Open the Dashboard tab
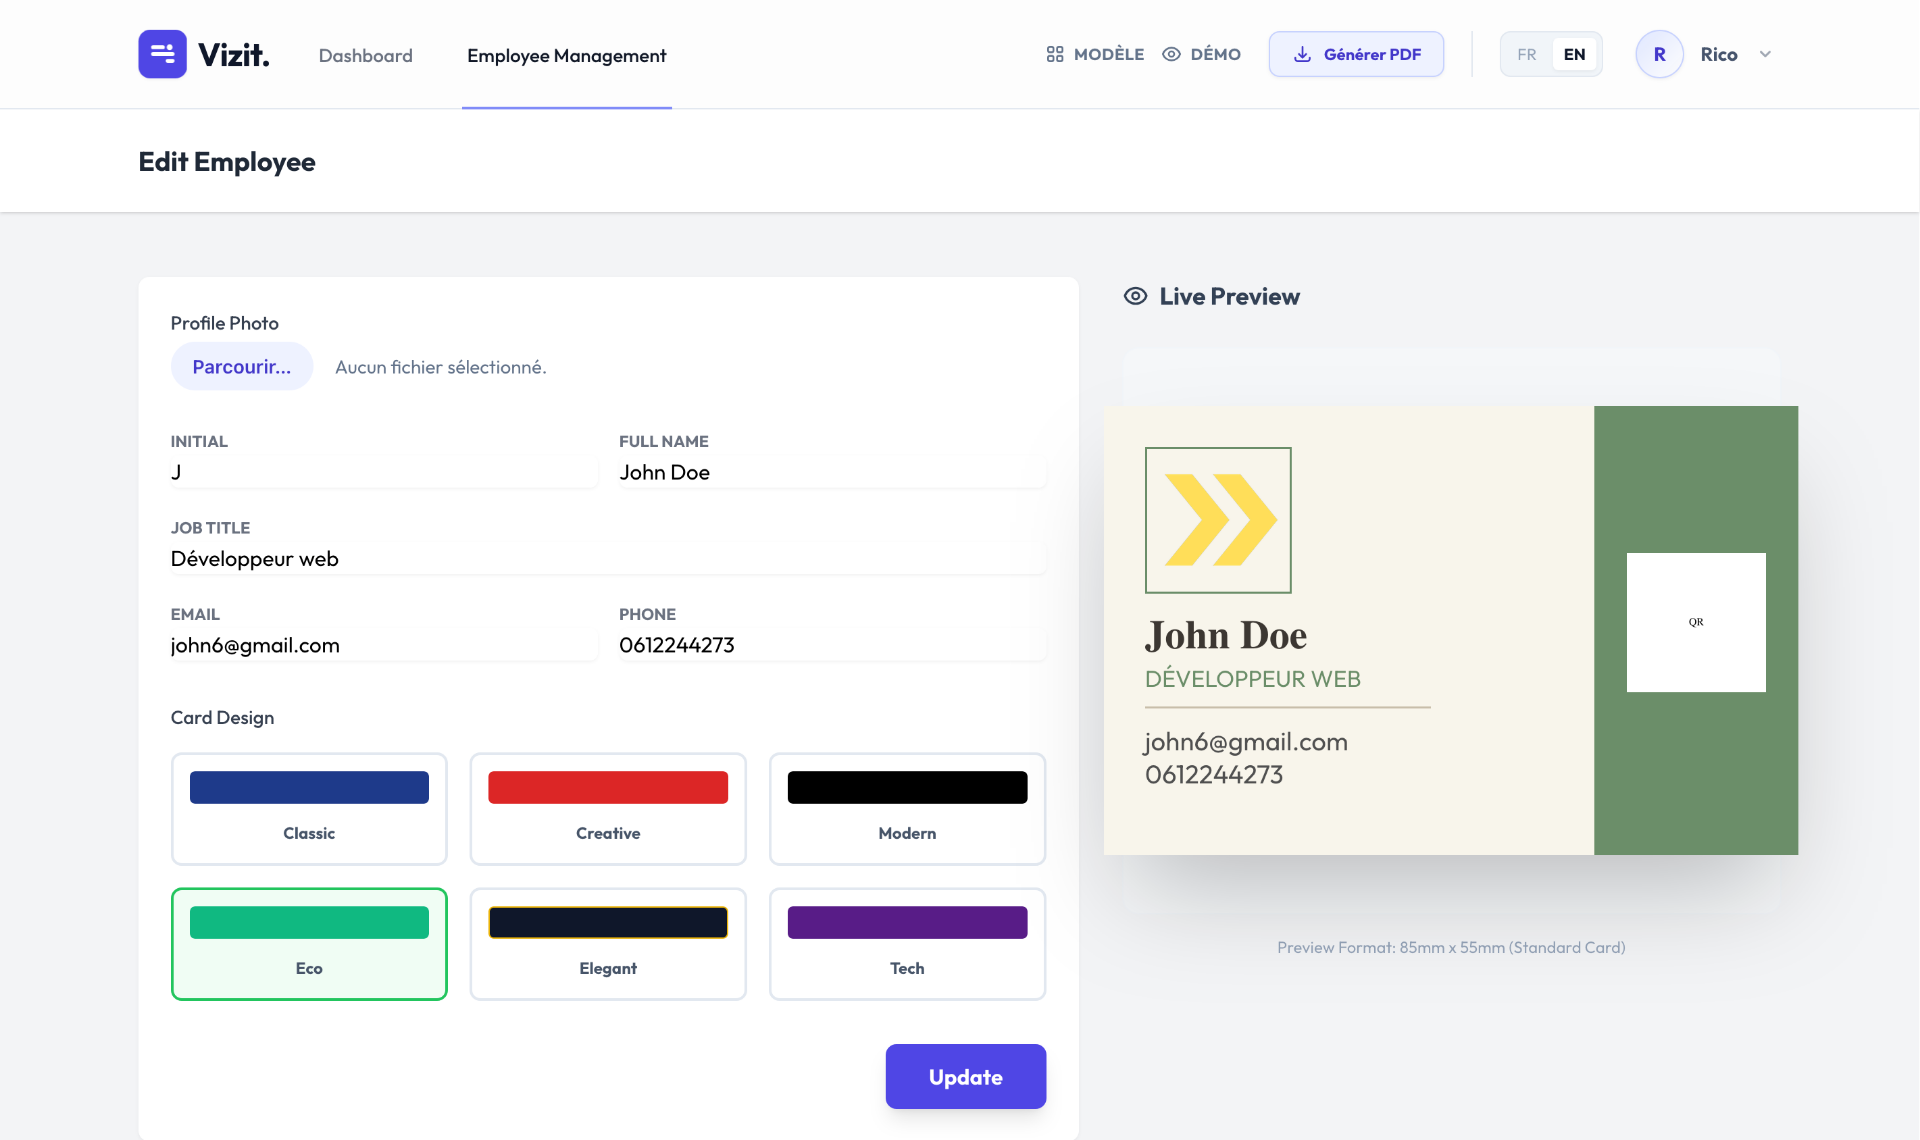Screen dimensions: 1920x1140 click(x=365, y=56)
